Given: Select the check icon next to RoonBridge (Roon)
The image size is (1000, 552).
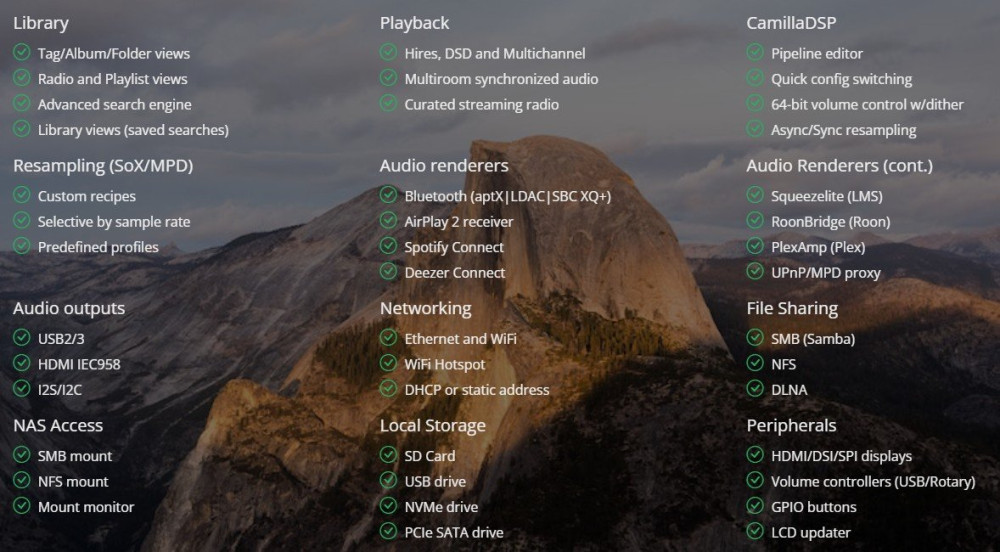Looking at the screenshot, I should point(755,221).
